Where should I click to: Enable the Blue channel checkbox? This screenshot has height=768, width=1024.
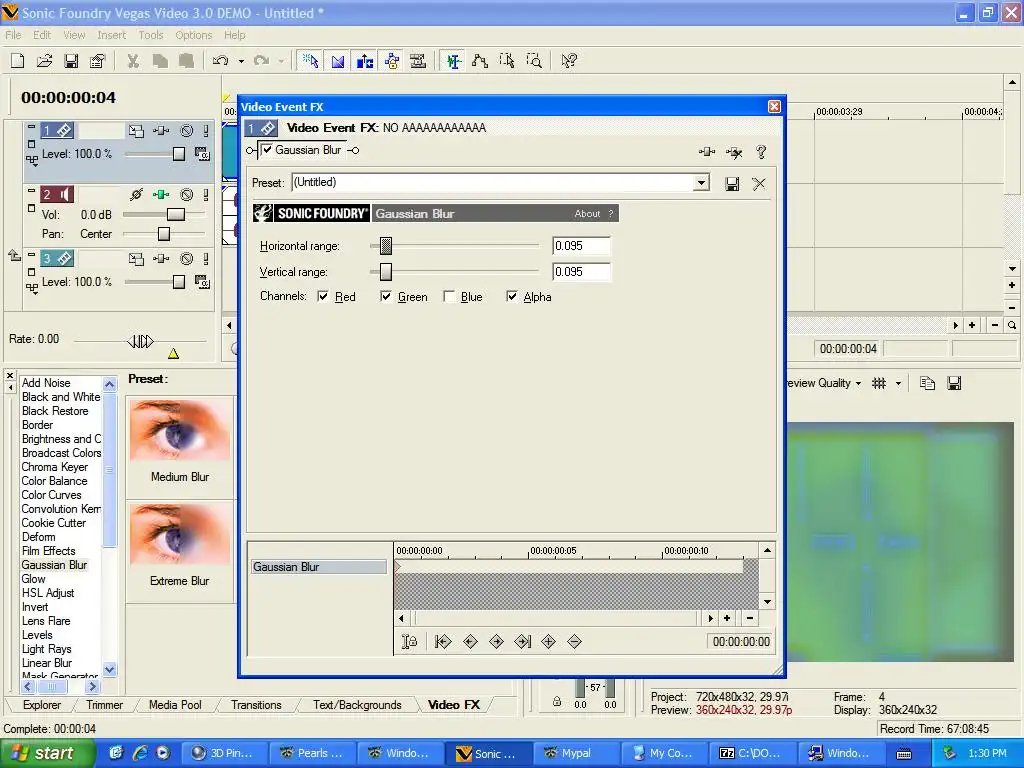[x=449, y=296]
